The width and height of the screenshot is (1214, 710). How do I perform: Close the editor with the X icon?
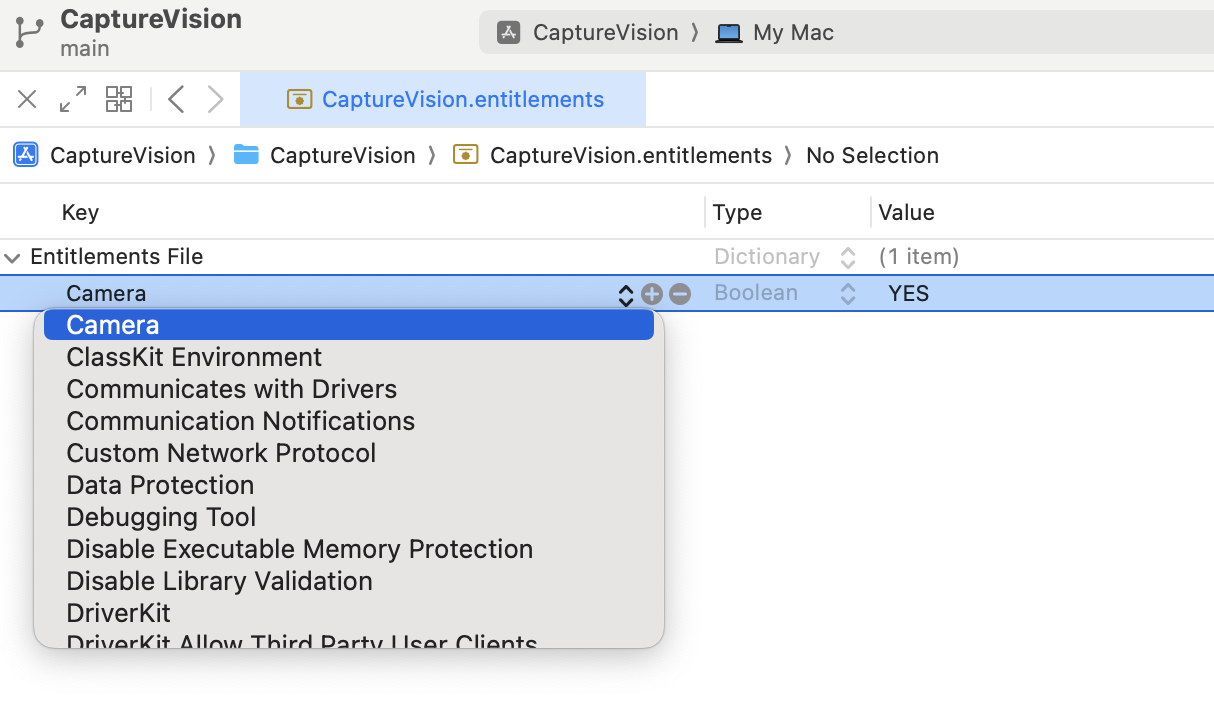tap(27, 99)
